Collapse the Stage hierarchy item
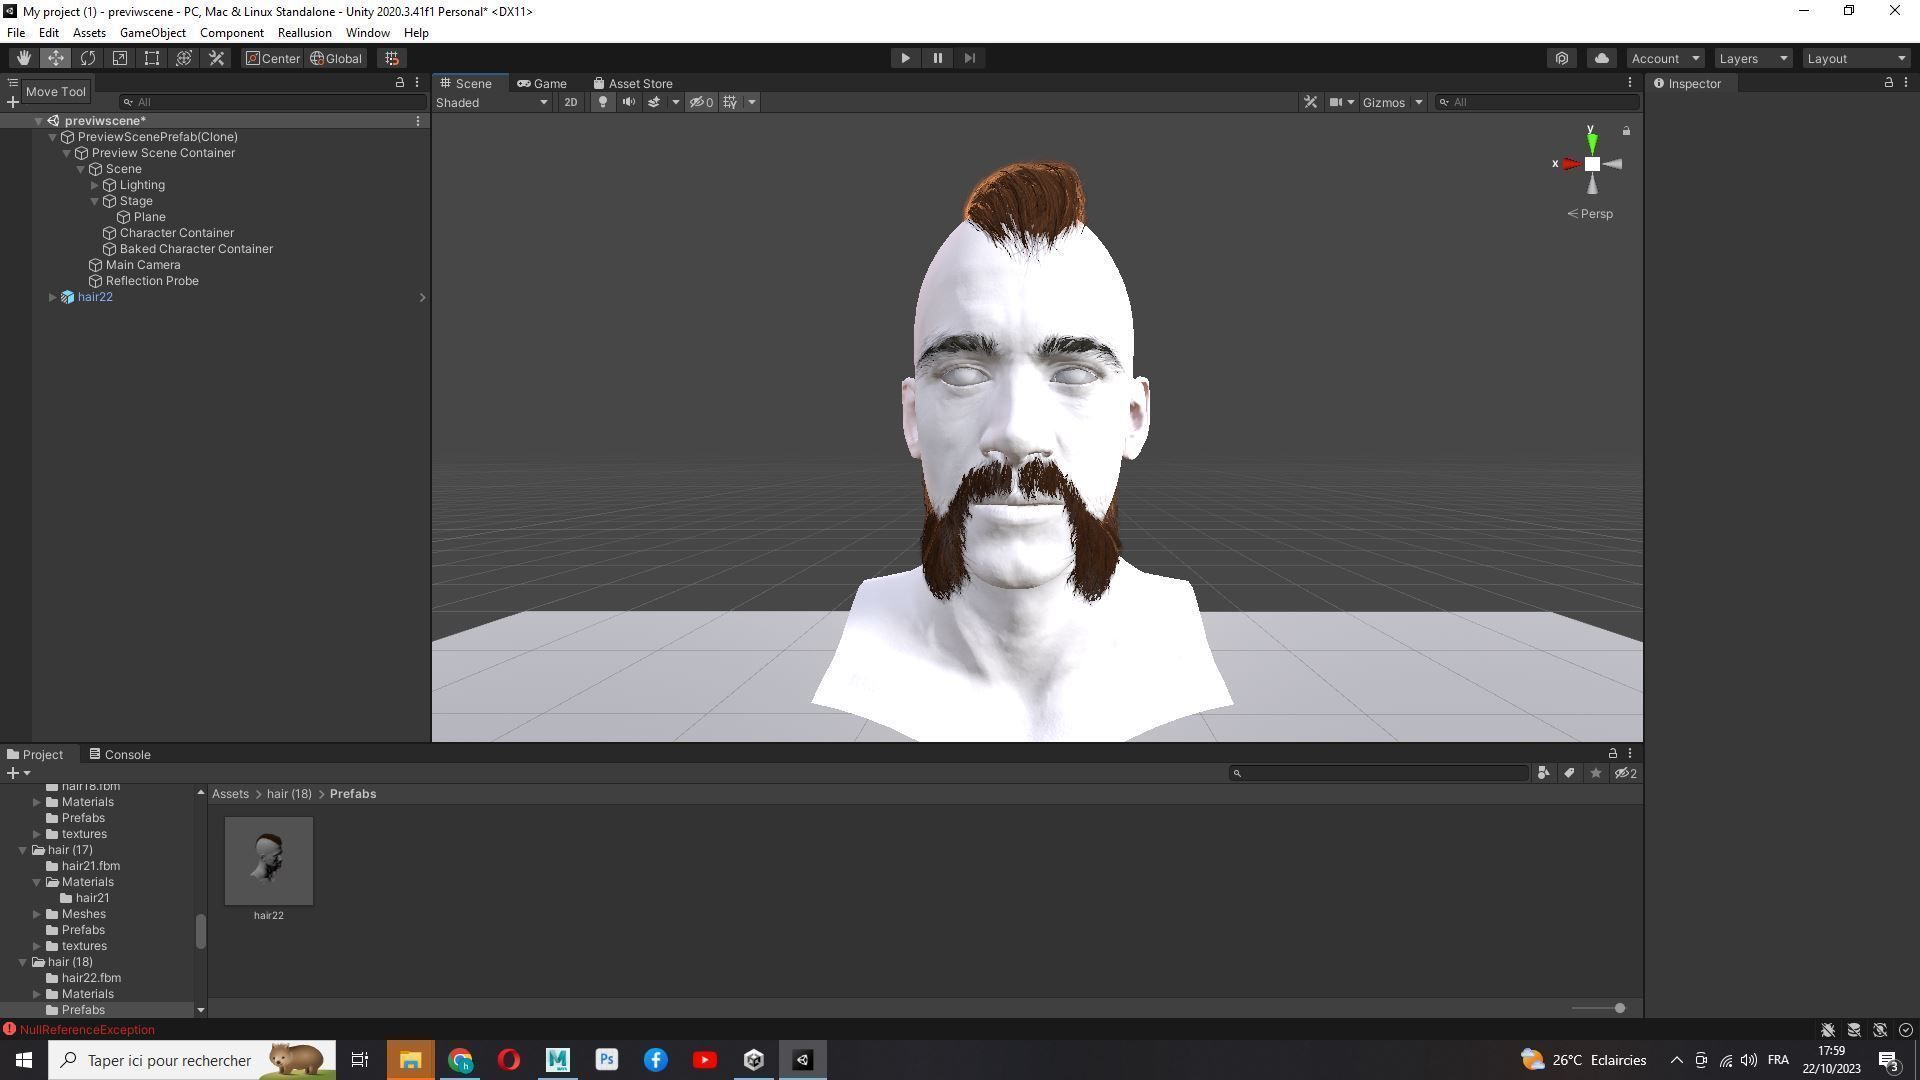Viewport: 1920px width, 1080px height. tap(94, 201)
